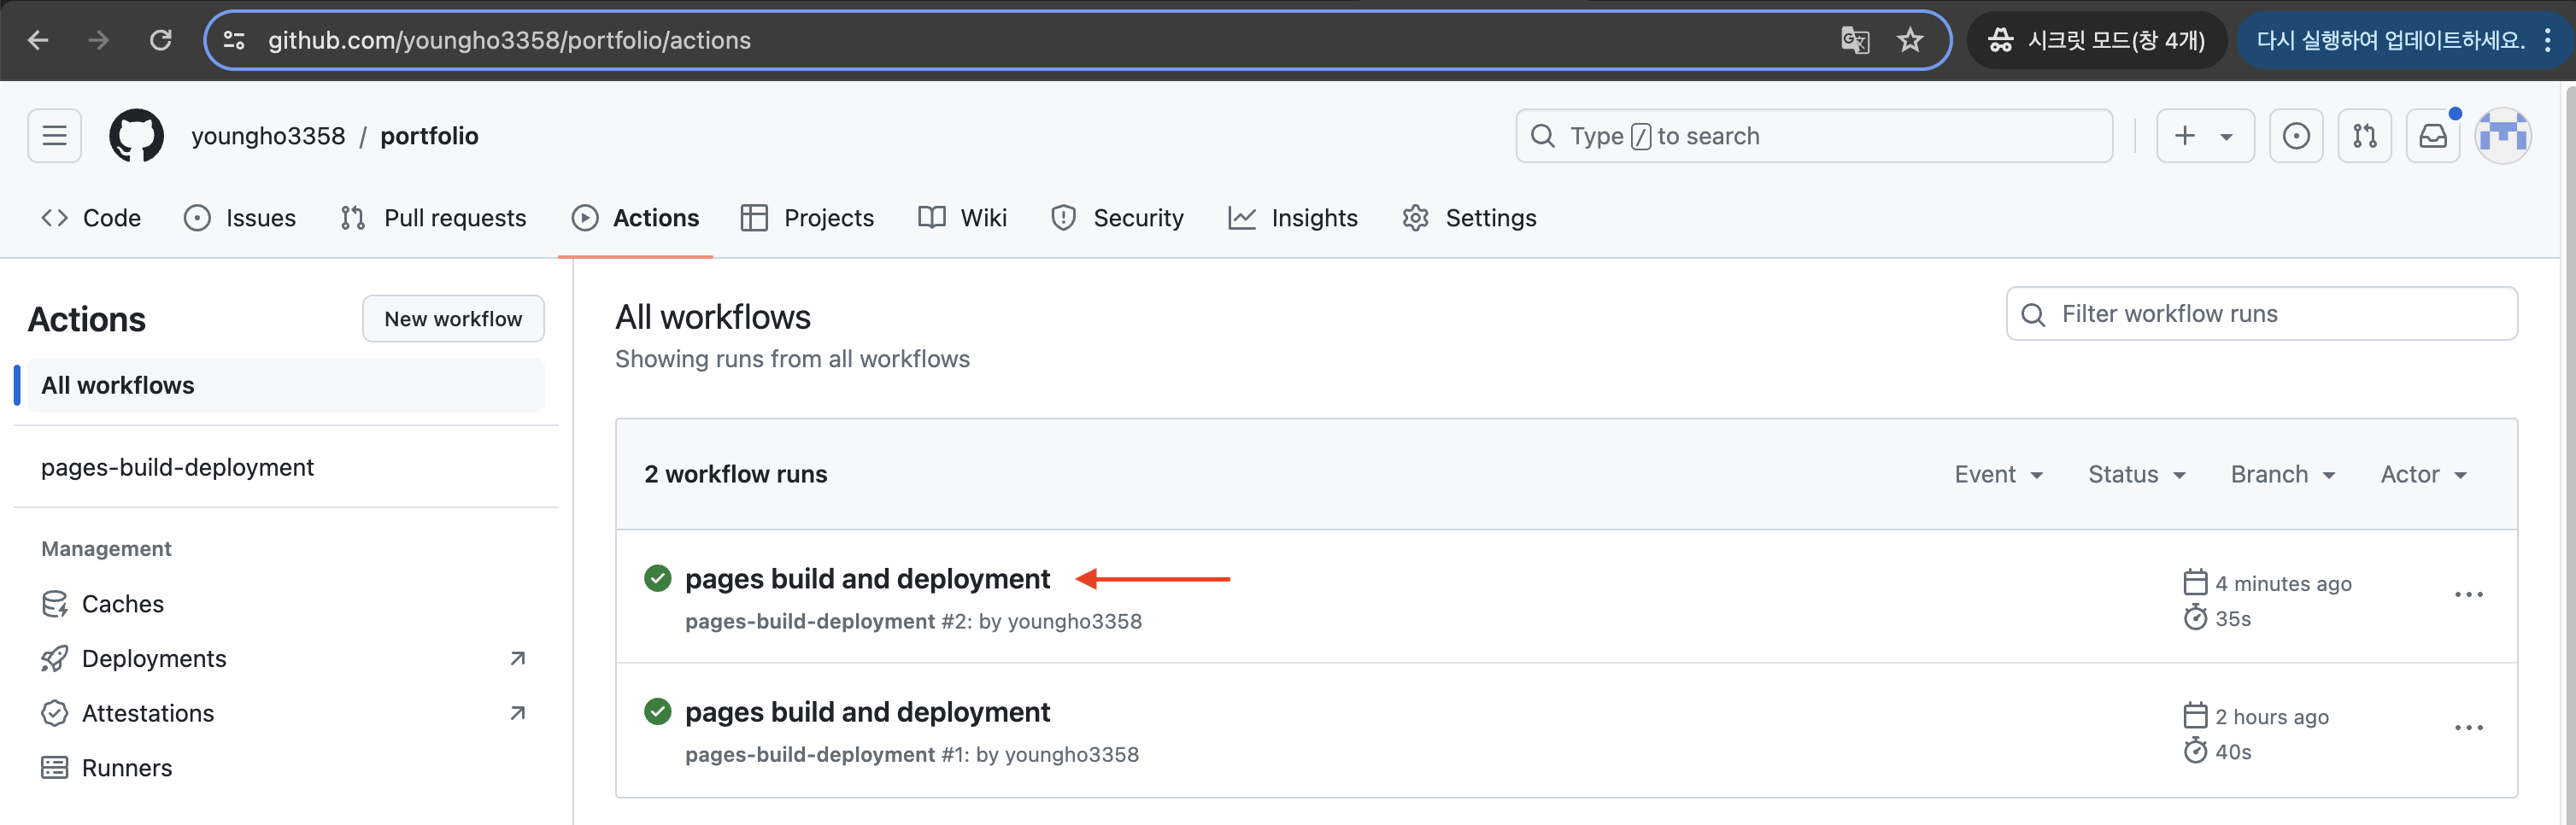The width and height of the screenshot is (2576, 825).
Task: Open the pull requests shortcut icon in header
Action: point(2364,135)
